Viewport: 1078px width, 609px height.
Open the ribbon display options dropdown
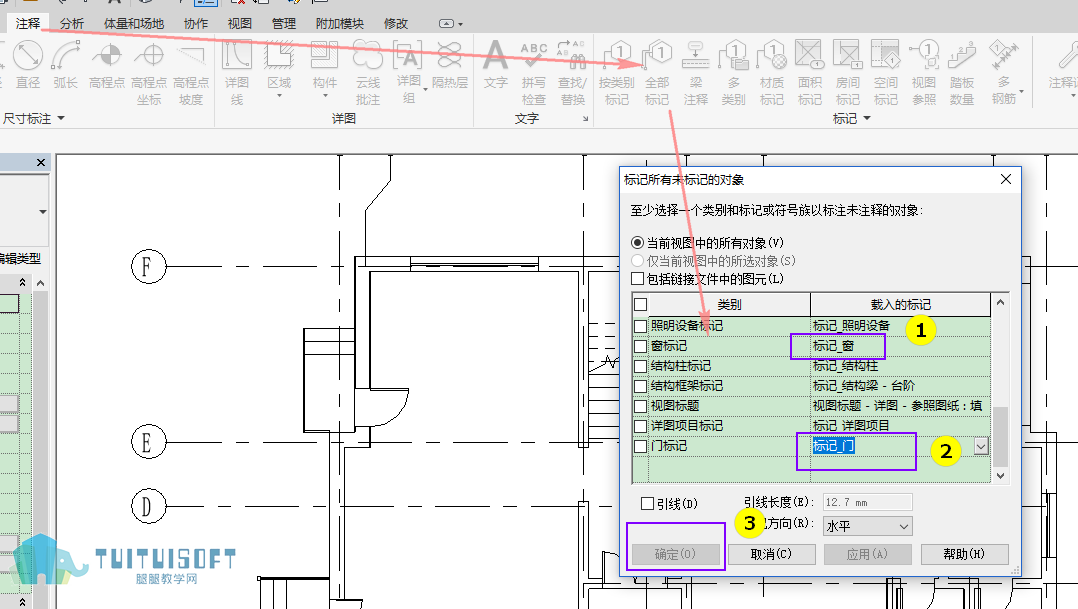[451, 23]
